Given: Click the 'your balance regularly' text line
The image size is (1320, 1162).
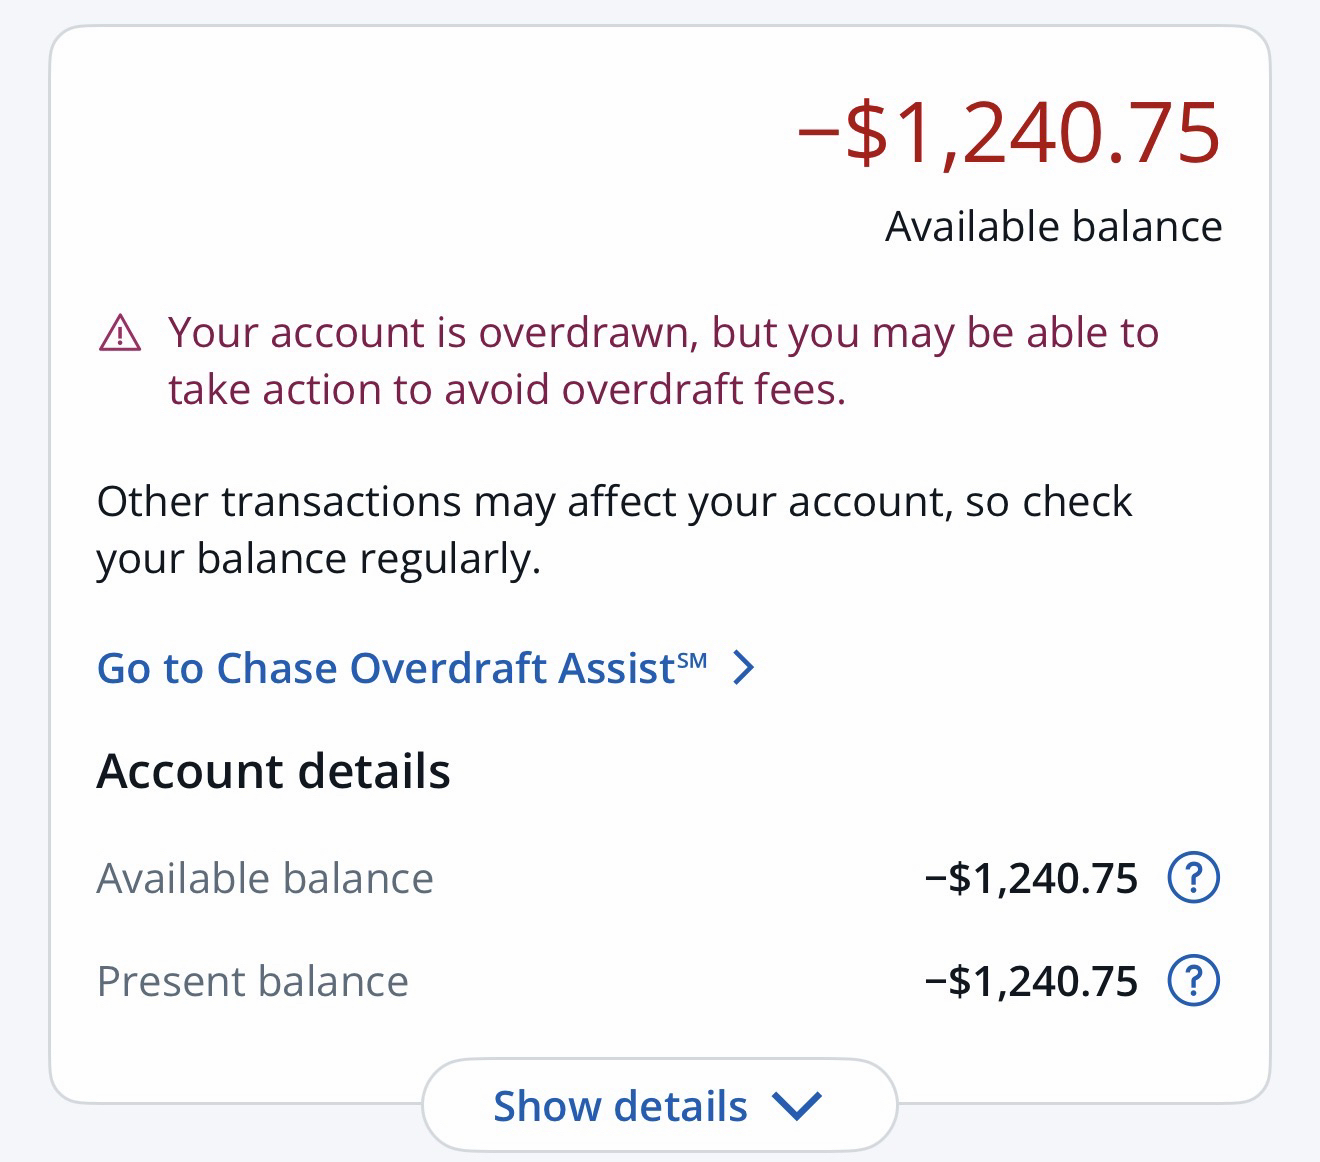Looking at the screenshot, I should (318, 559).
